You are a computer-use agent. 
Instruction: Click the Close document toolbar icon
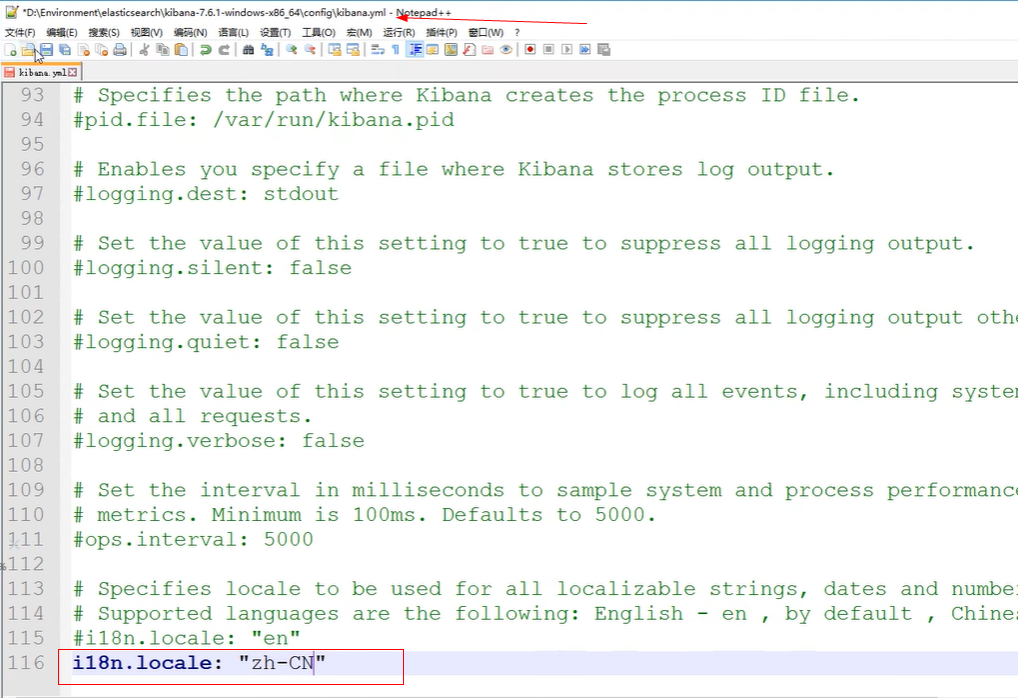coord(83,50)
